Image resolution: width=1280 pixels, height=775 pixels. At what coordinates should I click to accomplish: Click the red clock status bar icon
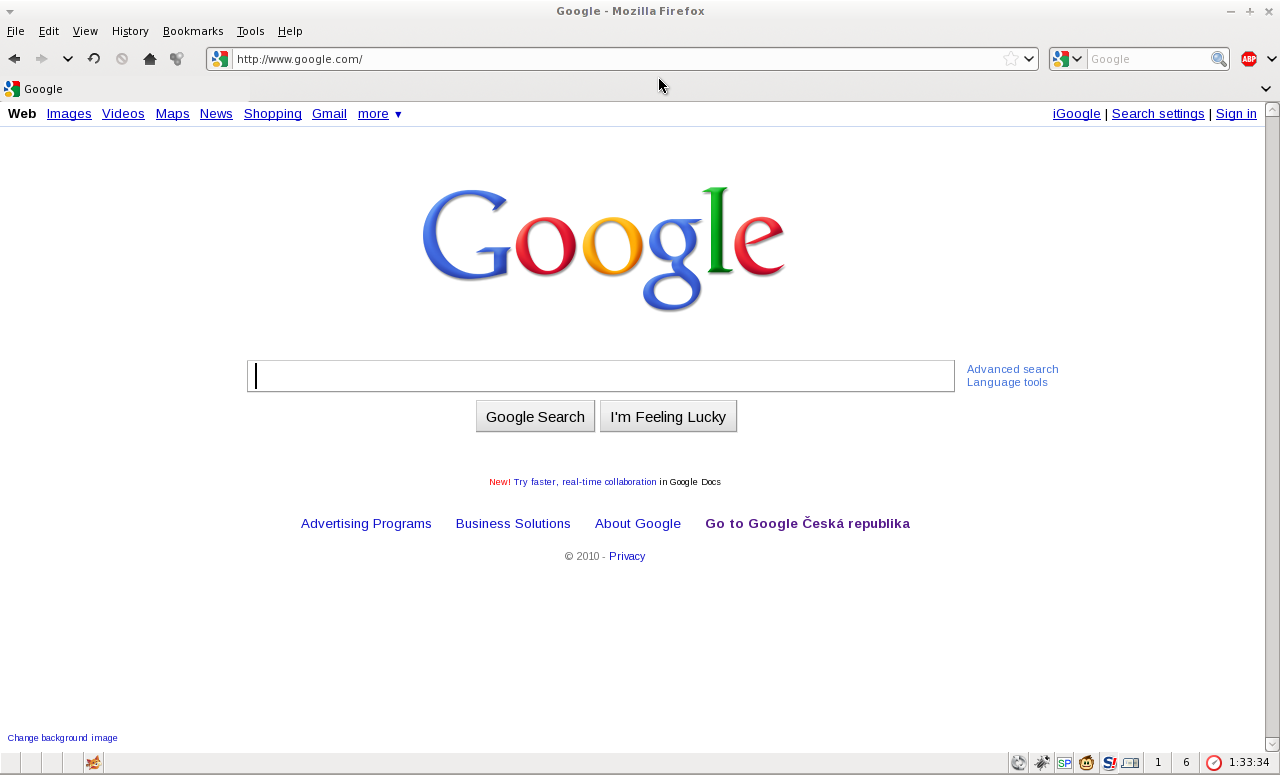pyautogui.click(x=1213, y=763)
